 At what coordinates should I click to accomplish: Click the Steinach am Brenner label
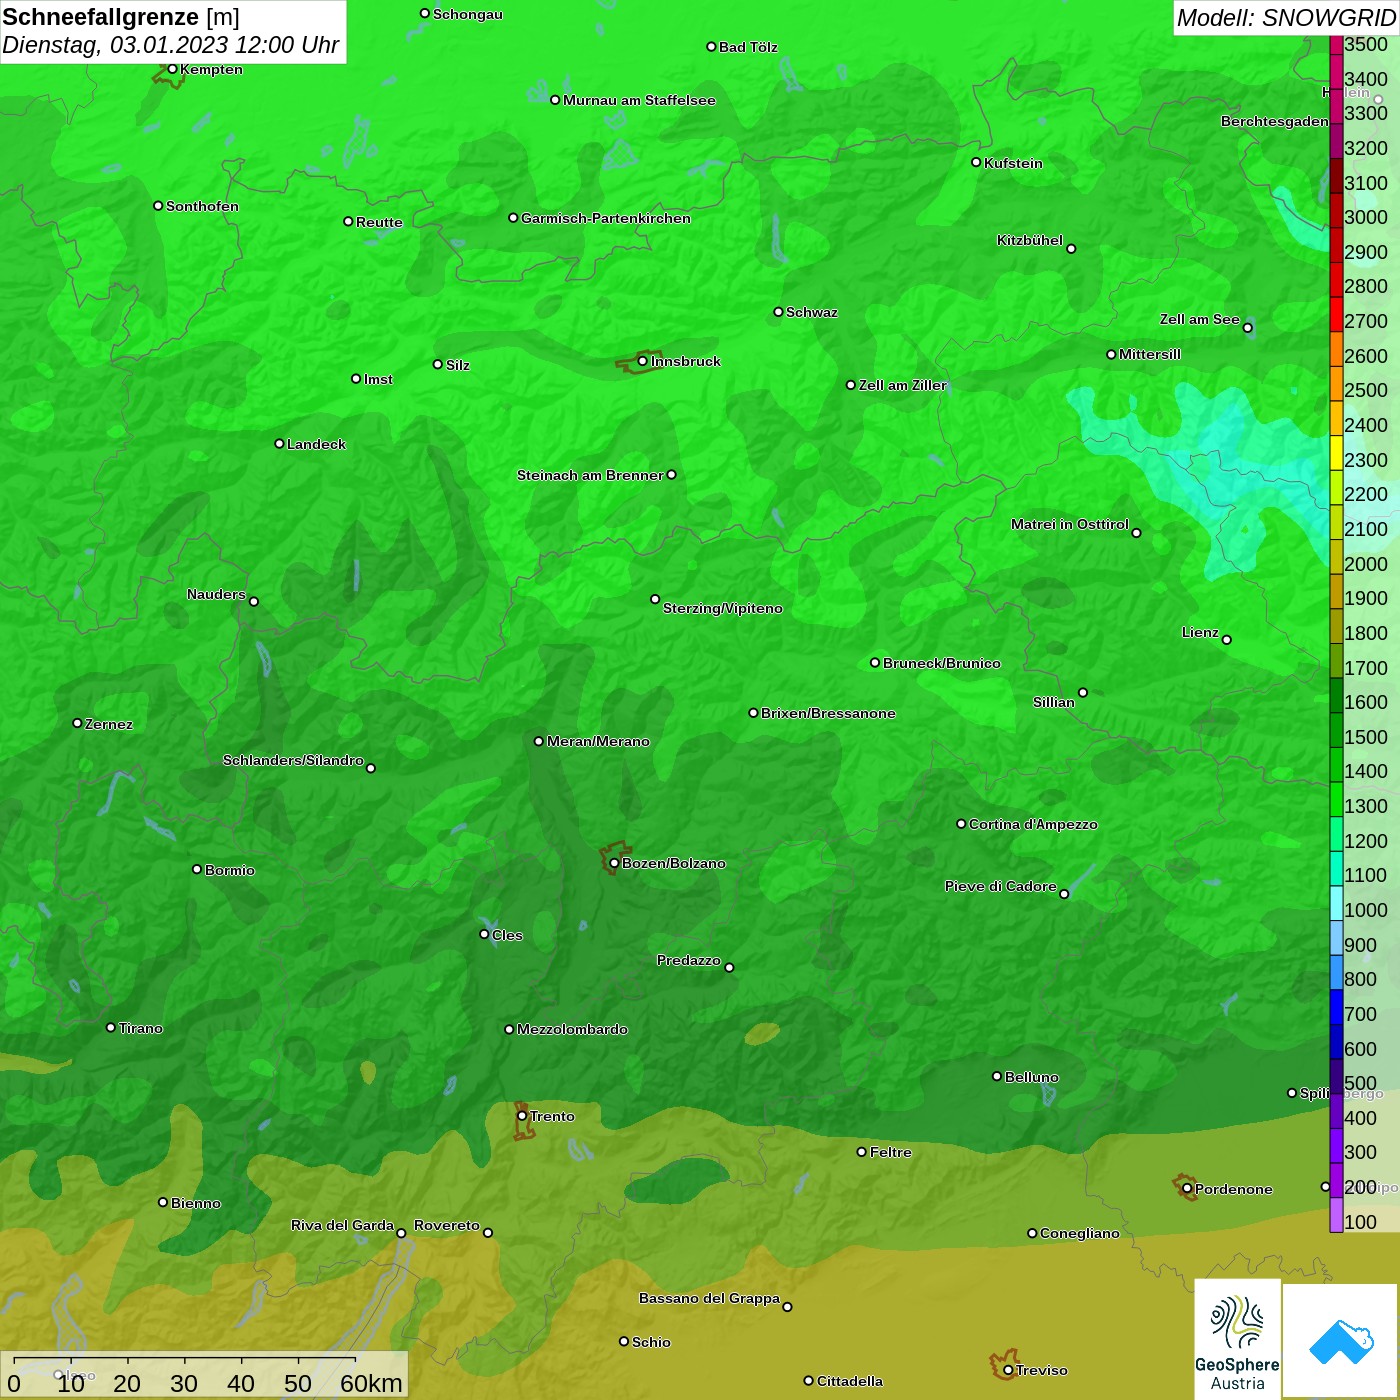click(x=590, y=475)
